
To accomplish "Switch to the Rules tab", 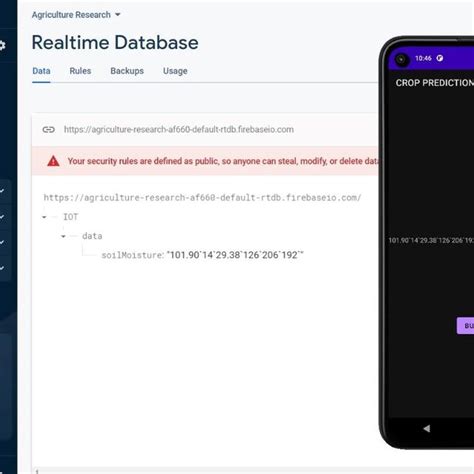I will click(x=80, y=71).
